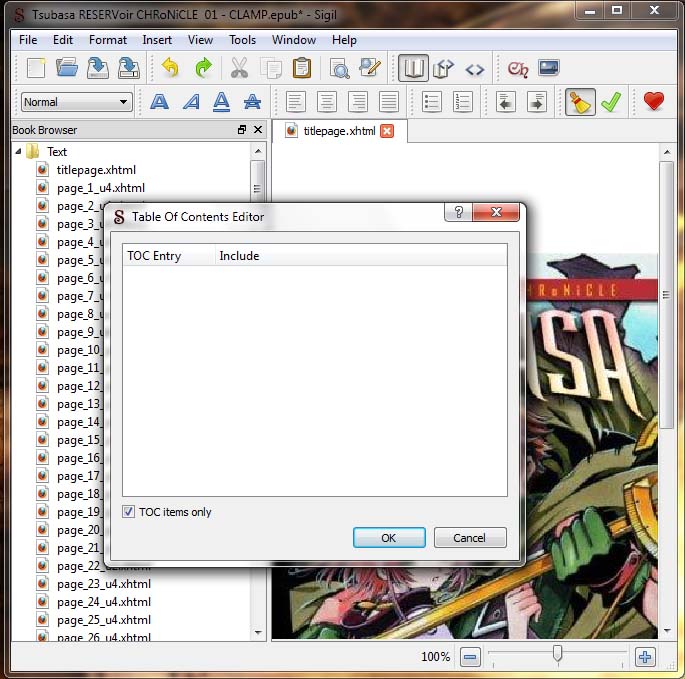Open the Help menu

click(344, 40)
